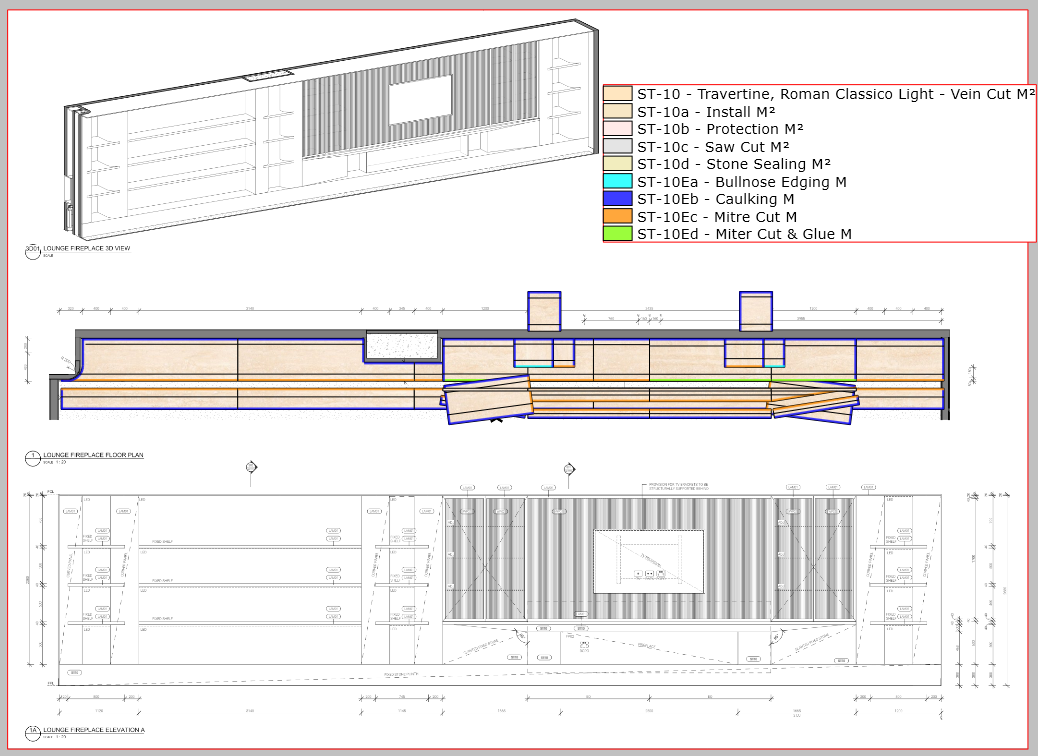Click the TV recess in the 3D view

pyautogui.click(x=420, y=102)
